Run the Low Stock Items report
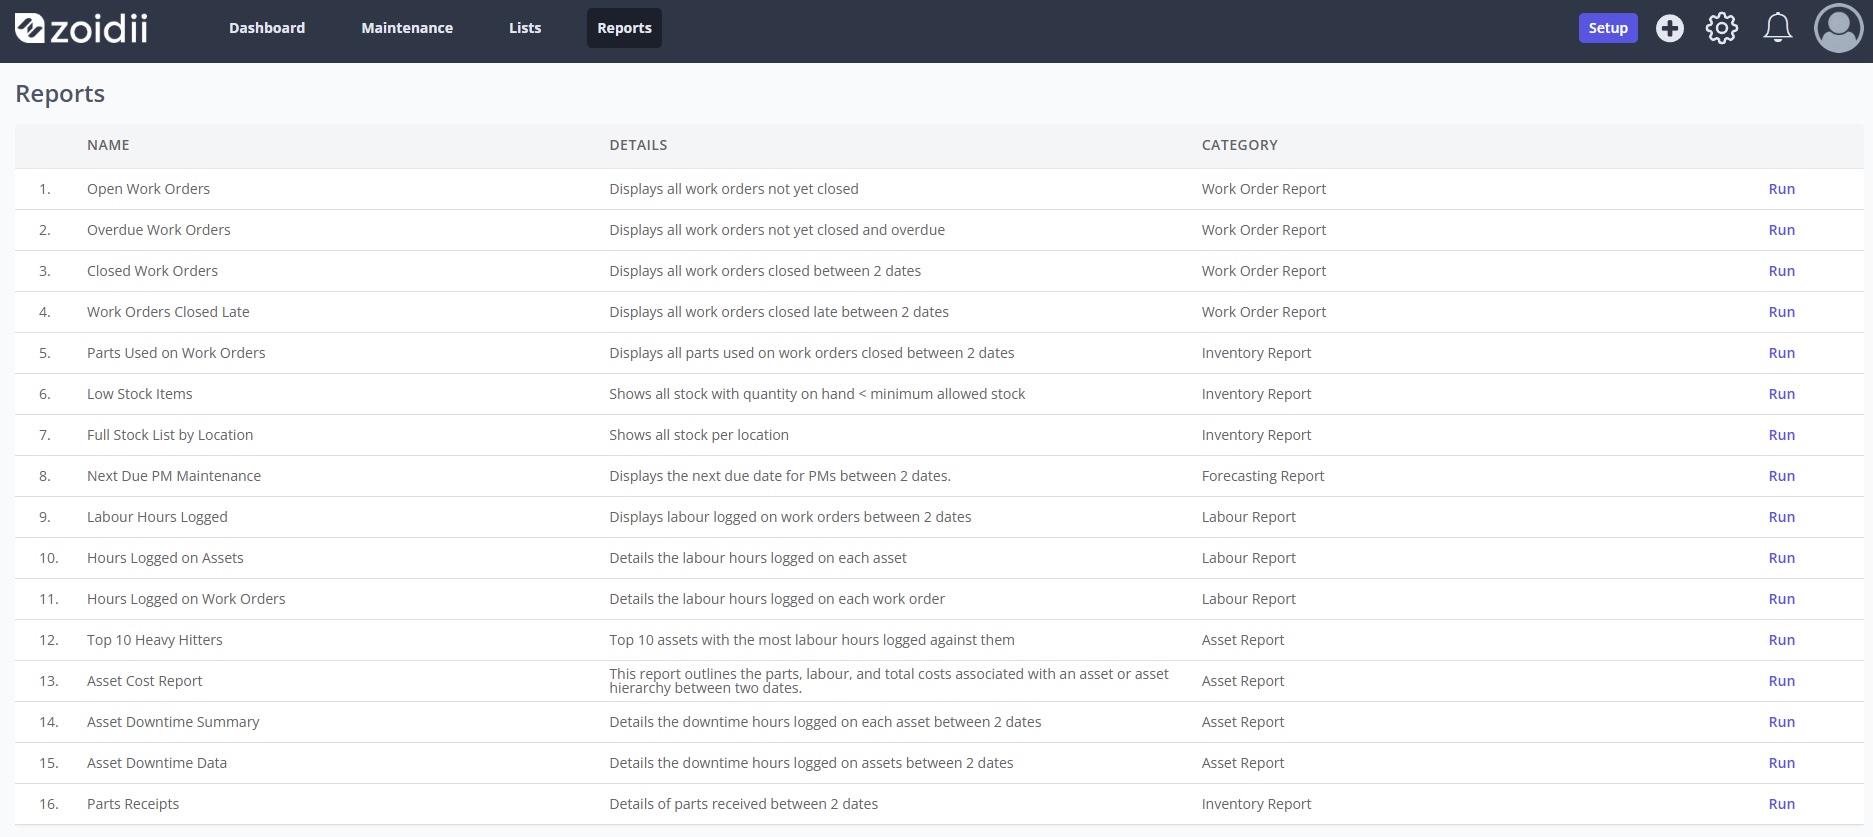 click(1781, 394)
